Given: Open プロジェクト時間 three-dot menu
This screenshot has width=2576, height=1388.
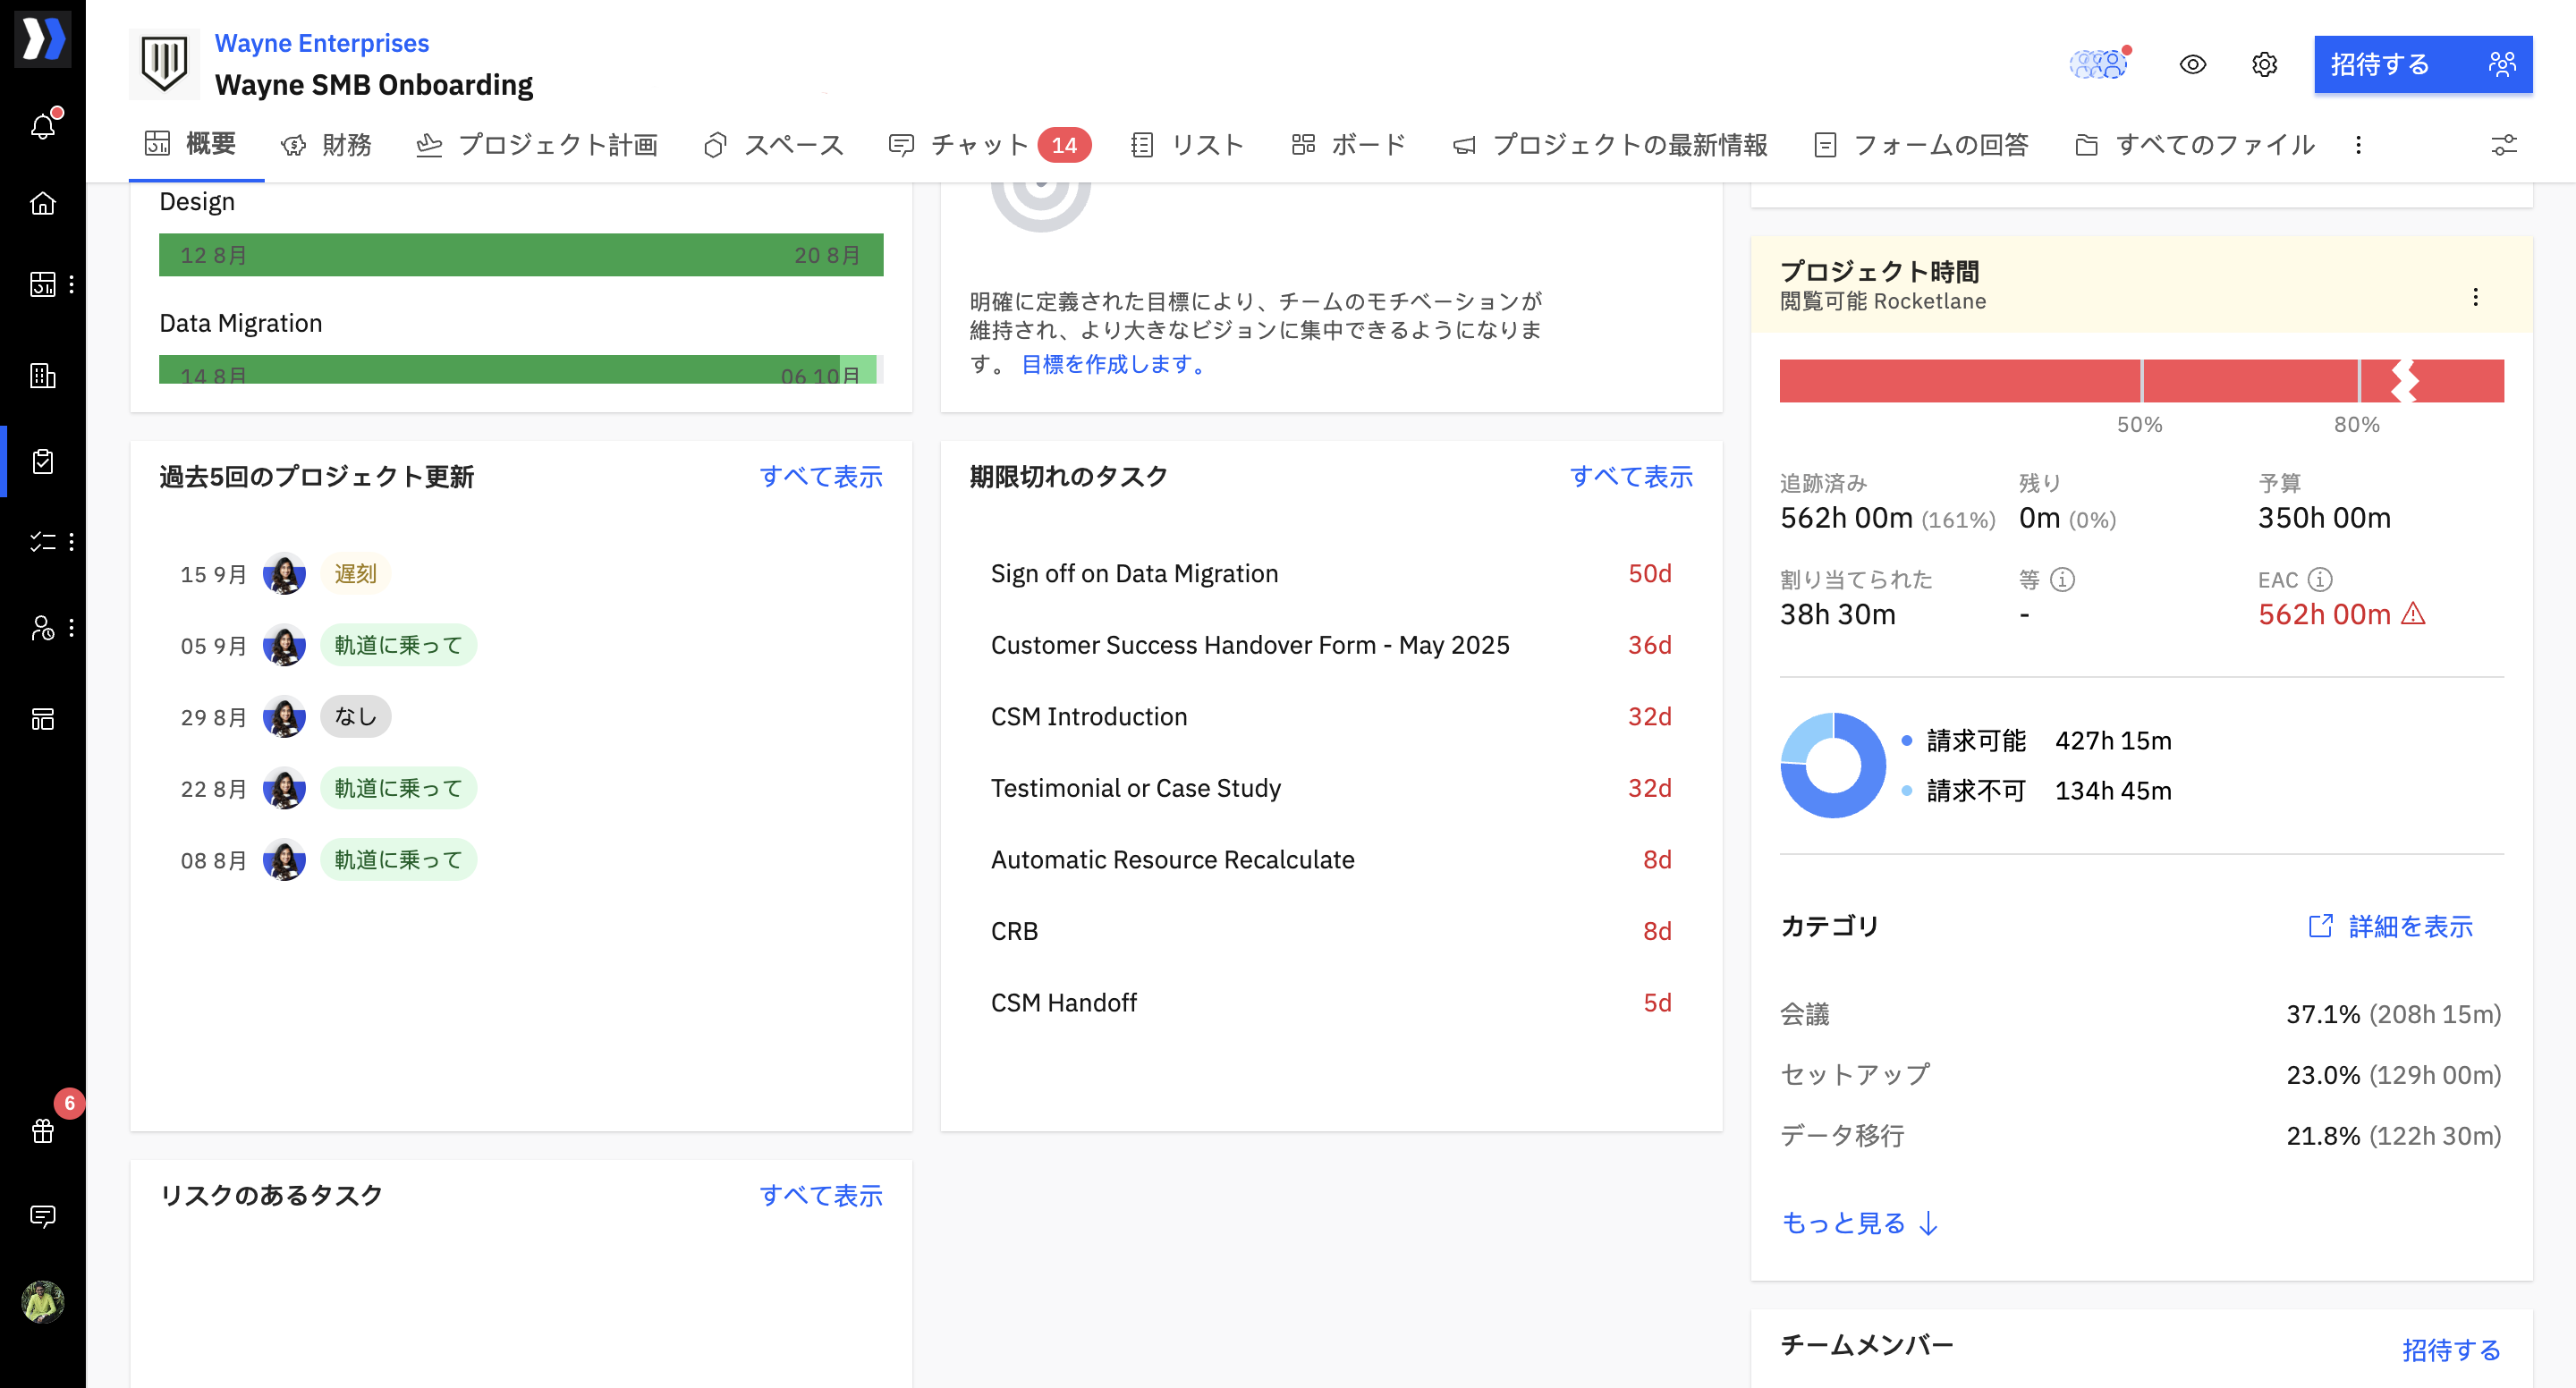Looking at the screenshot, I should coord(2475,297).
